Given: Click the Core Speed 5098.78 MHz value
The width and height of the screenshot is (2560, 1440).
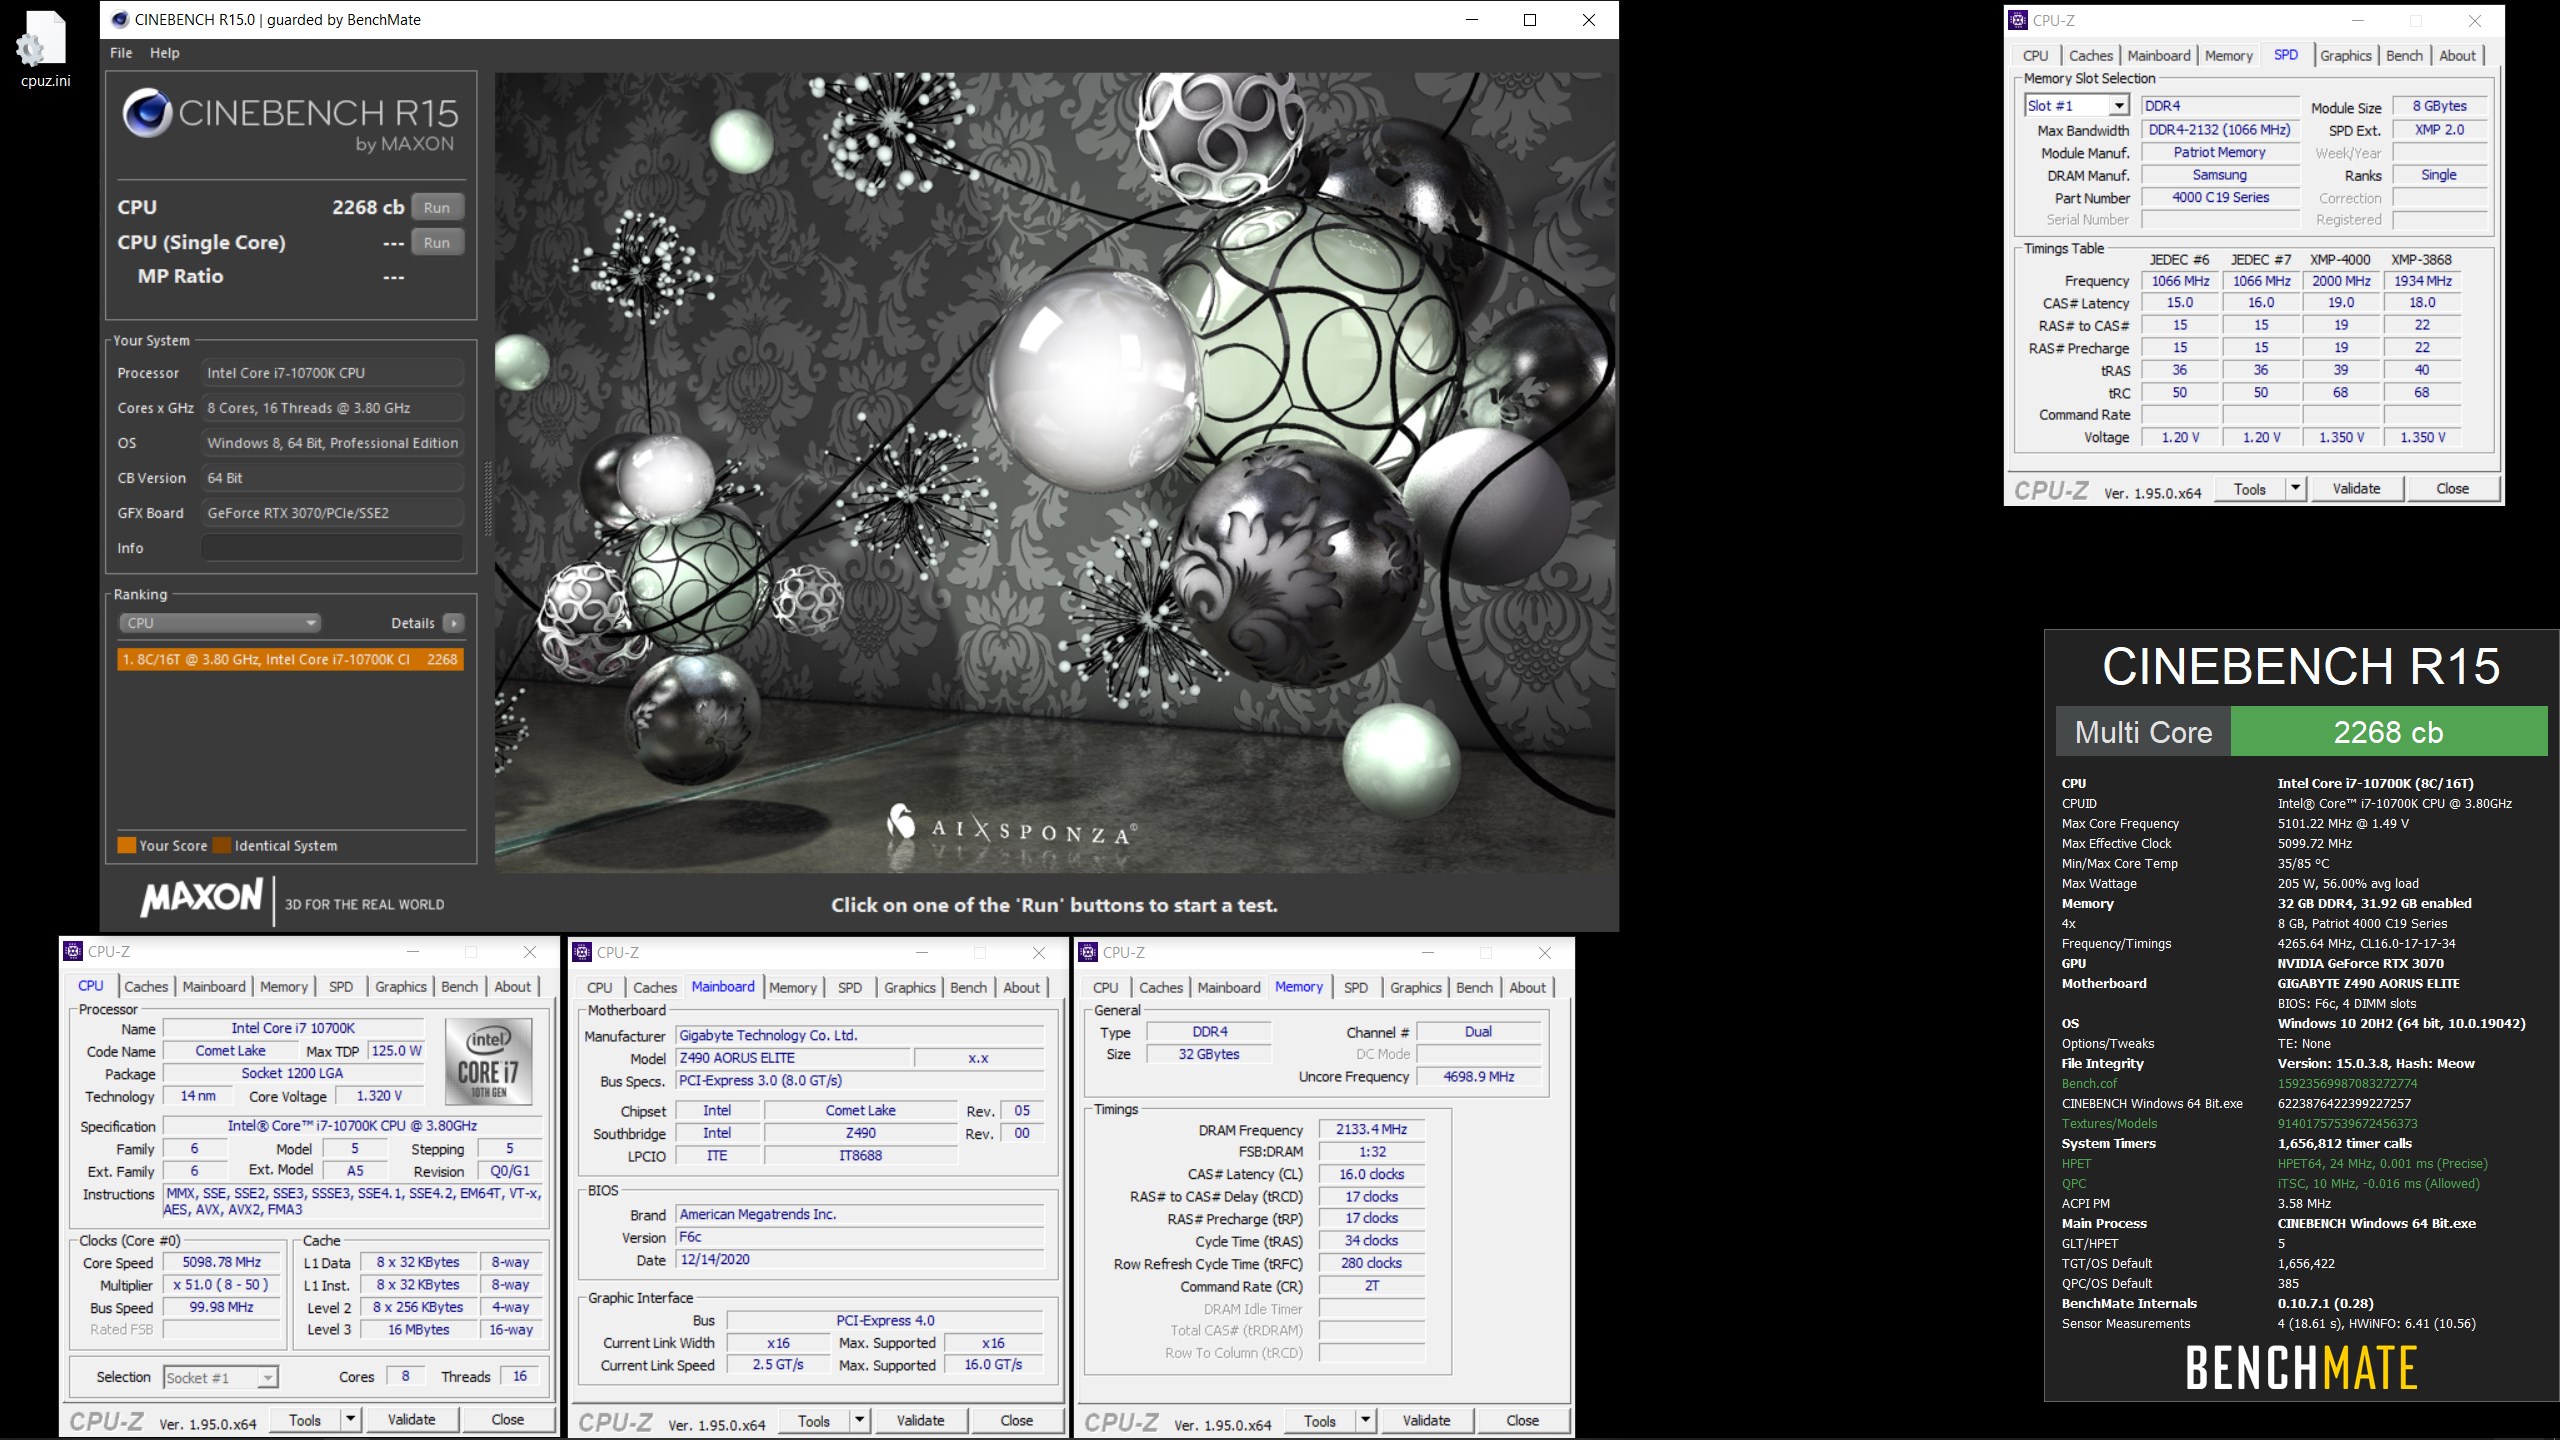Looking at the screenshot, I should pyautogui.click(x=221, y=1262).
